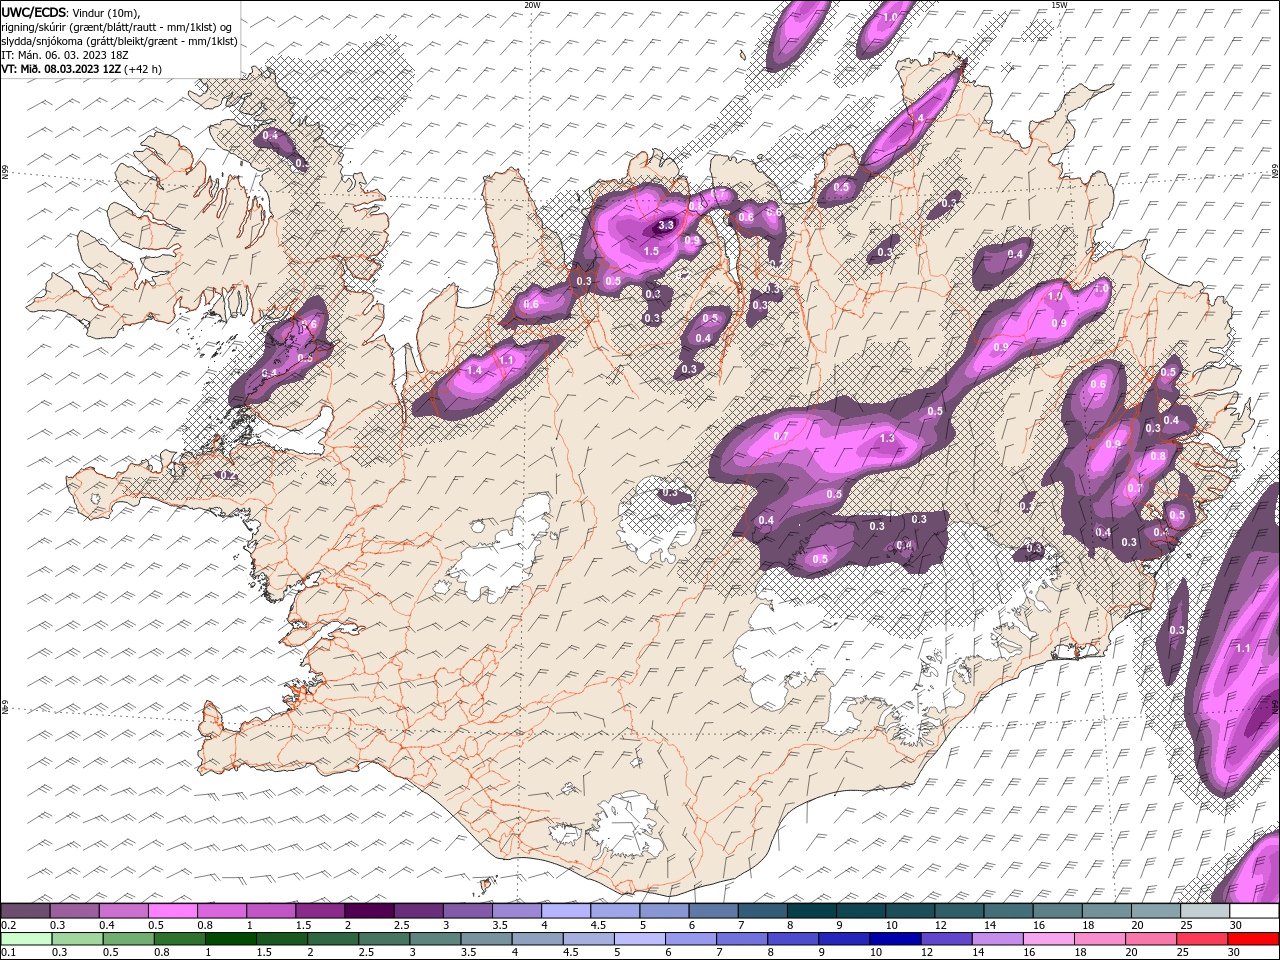Screen dimensions: 1280x960
Task: Click the pale green lower swatch between 0.1 and 0.3
Action: [x=27, y=939]
